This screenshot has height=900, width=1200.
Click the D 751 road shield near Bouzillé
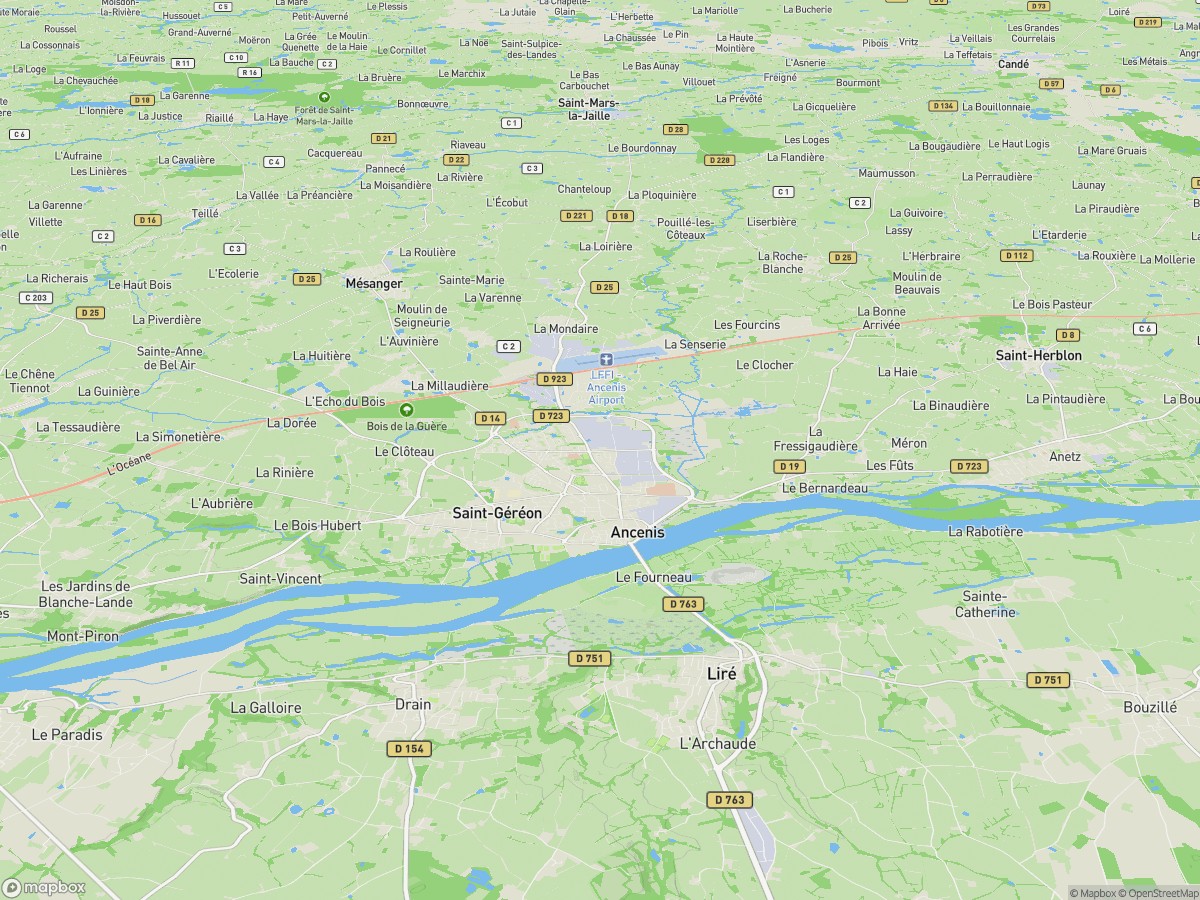point(1047,680)
